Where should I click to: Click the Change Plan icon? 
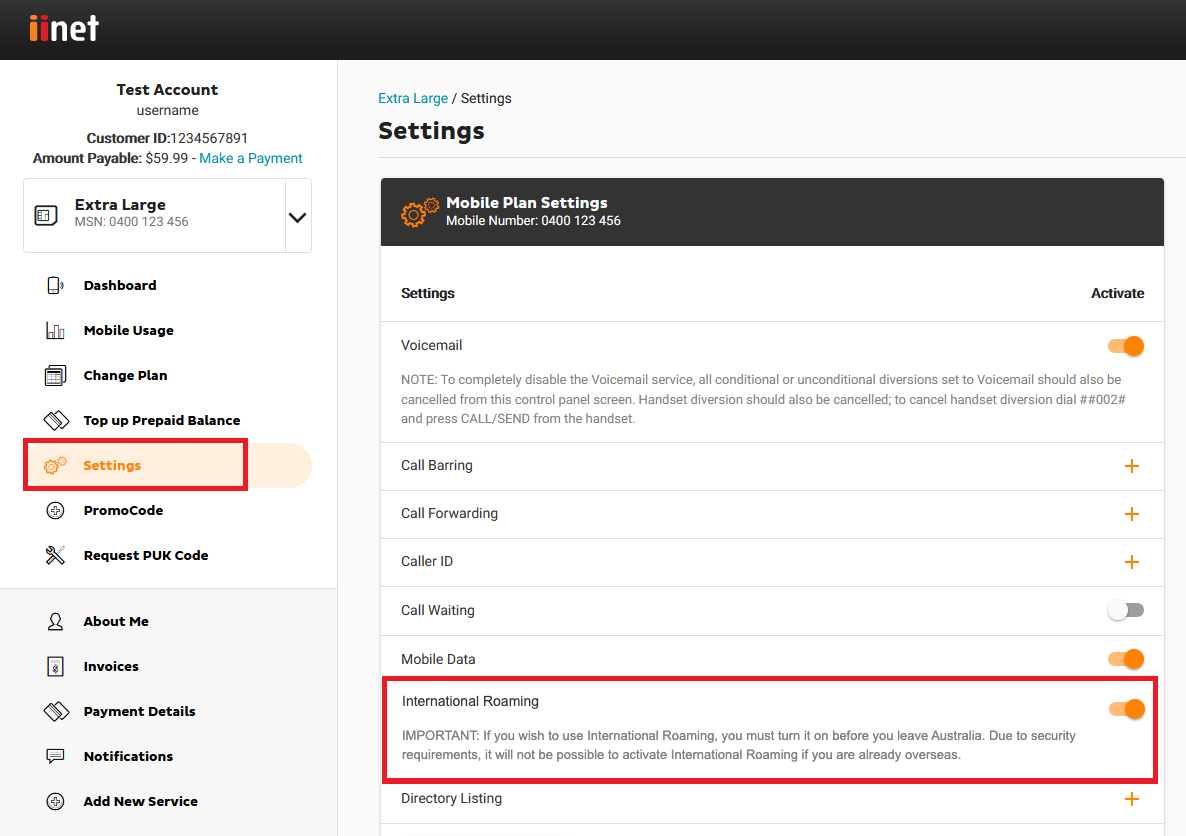point(55,376)
